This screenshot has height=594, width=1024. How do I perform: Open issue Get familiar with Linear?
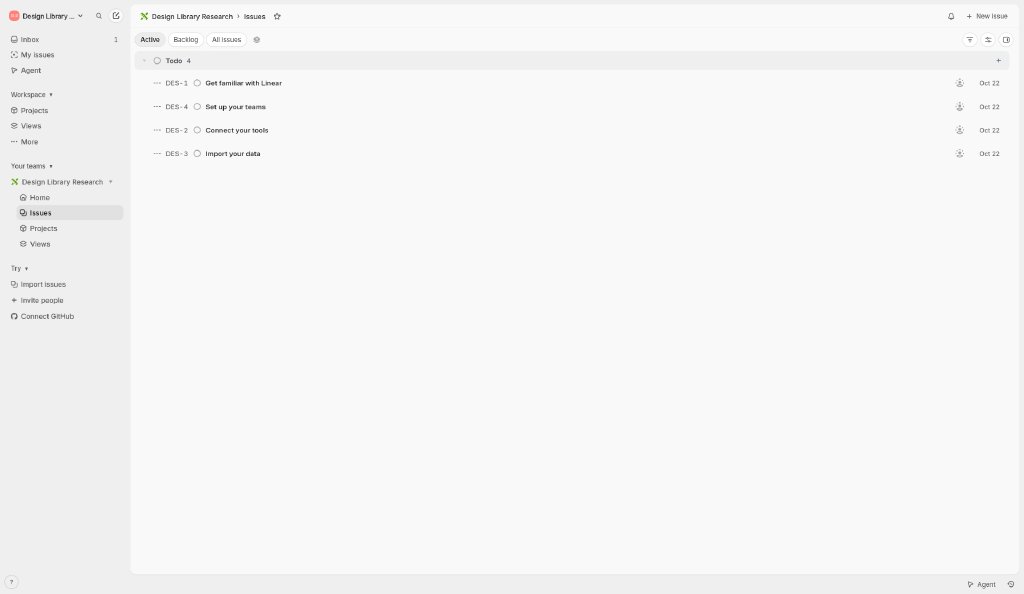(244, 84)
